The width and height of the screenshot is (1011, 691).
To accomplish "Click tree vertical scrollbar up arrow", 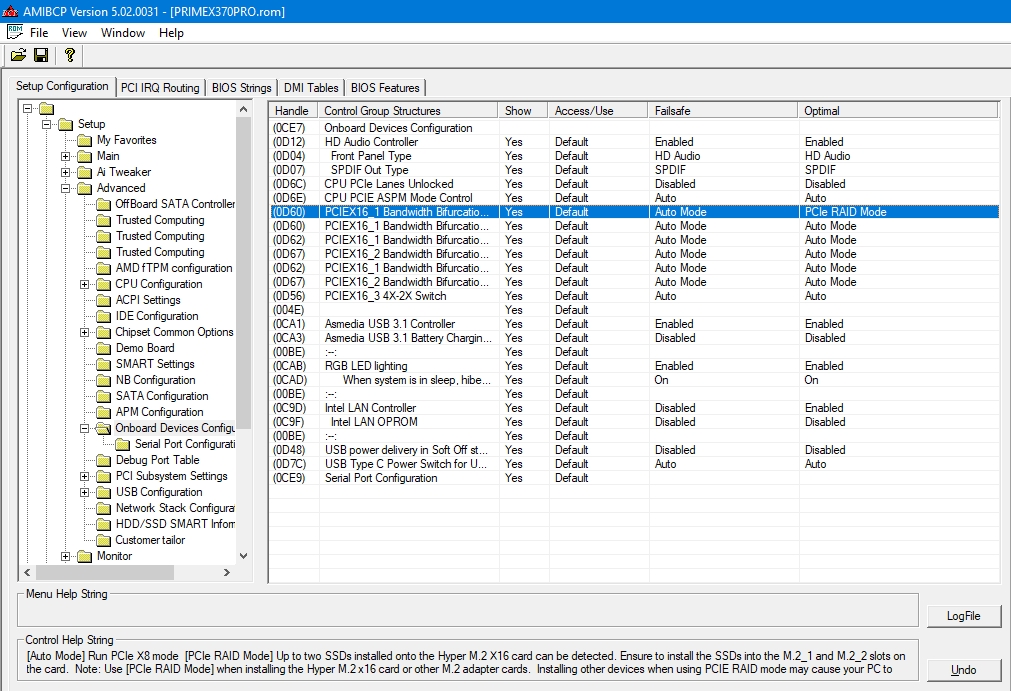I will point(243,110).
